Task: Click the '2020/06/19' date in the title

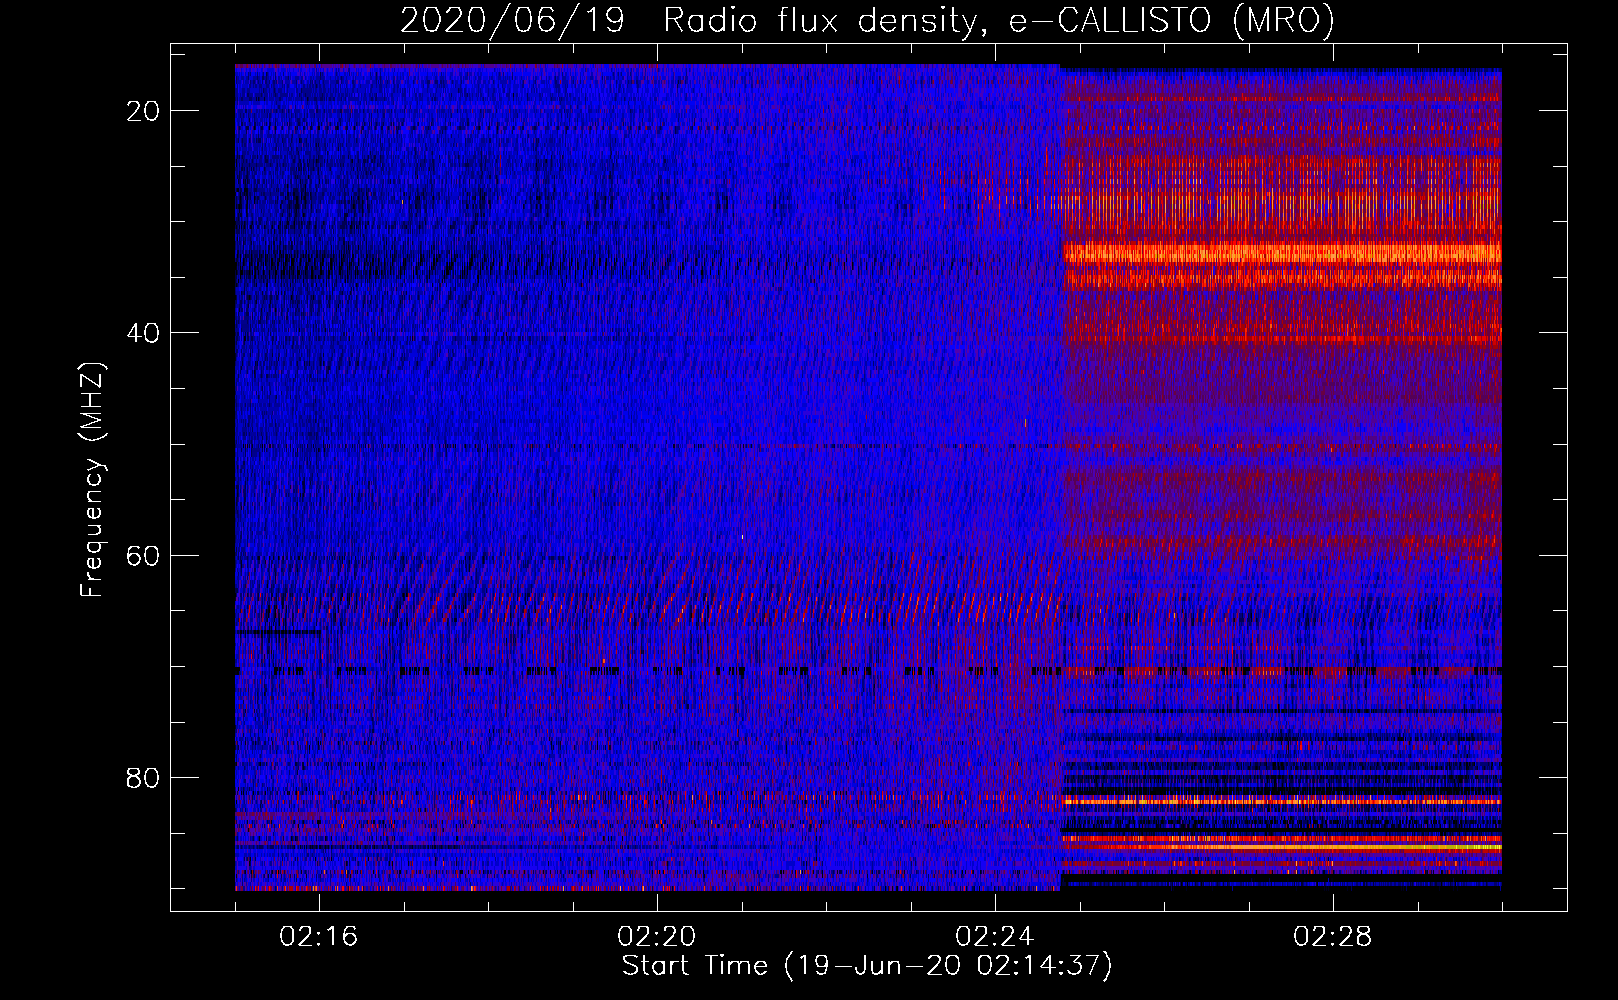Action: tap(512, 21)
